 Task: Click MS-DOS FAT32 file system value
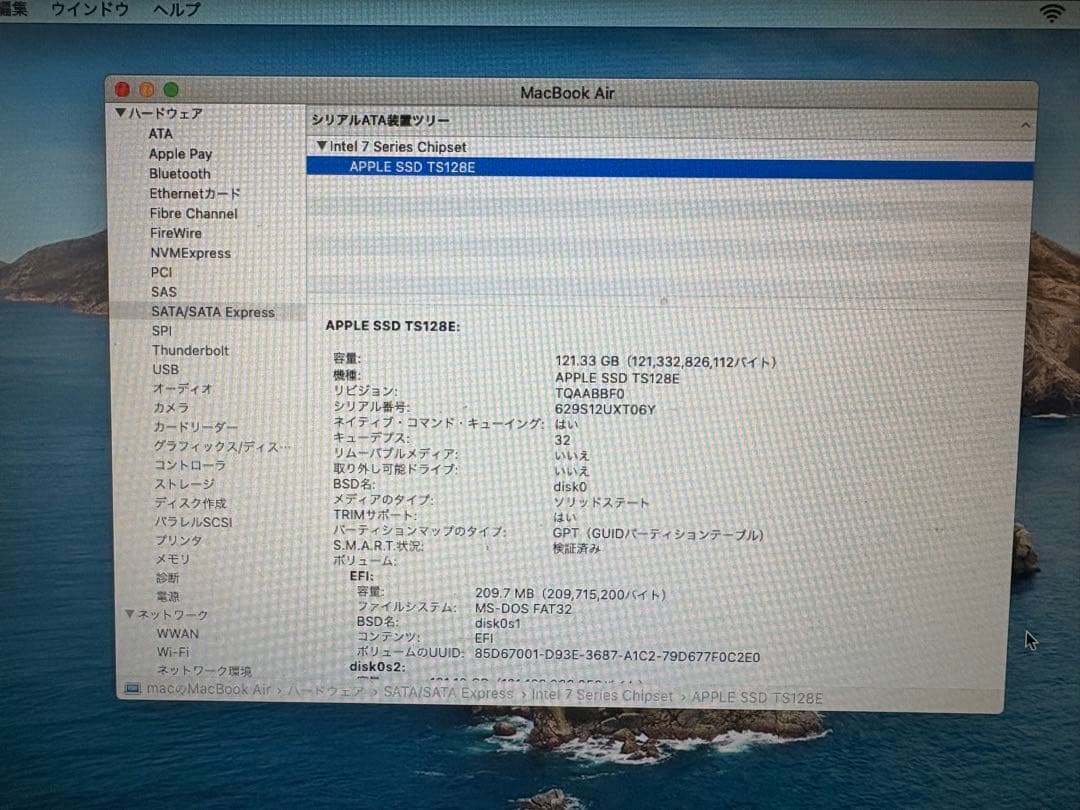click(x=523, y=608)
